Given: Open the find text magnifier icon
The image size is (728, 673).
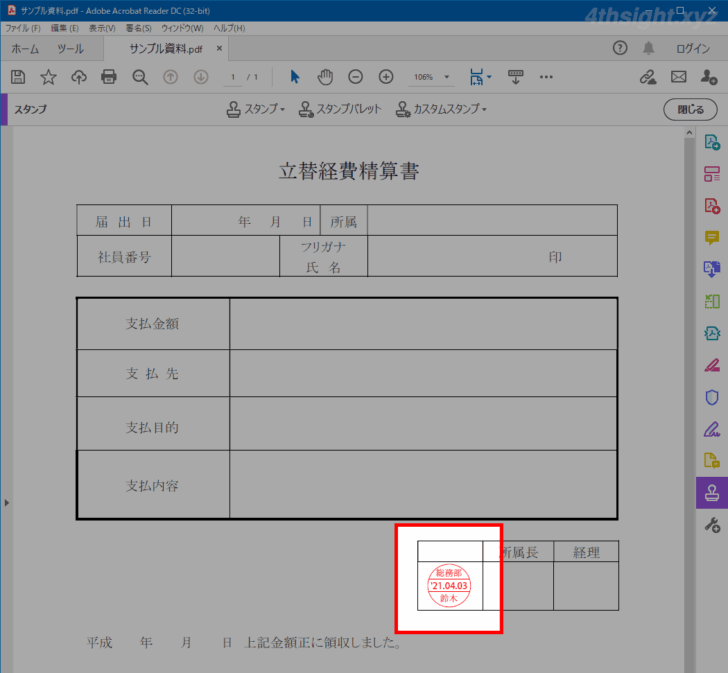Looking at the screenshot, I should click(140, 77).
